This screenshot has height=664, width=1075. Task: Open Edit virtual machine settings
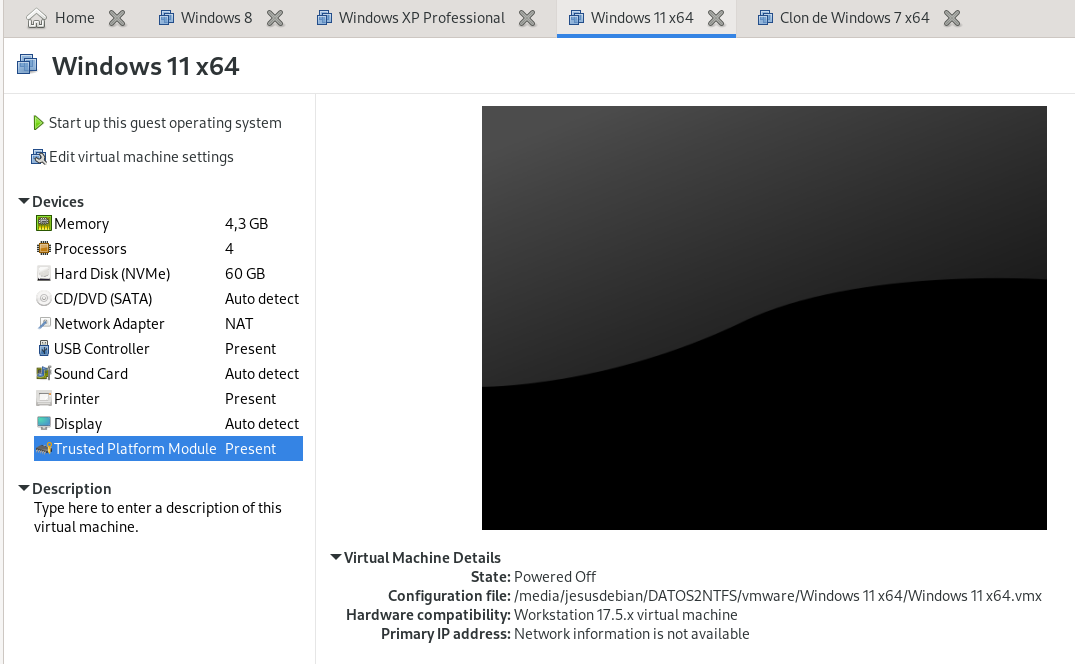pyautogui.click(x=141, y=157)
